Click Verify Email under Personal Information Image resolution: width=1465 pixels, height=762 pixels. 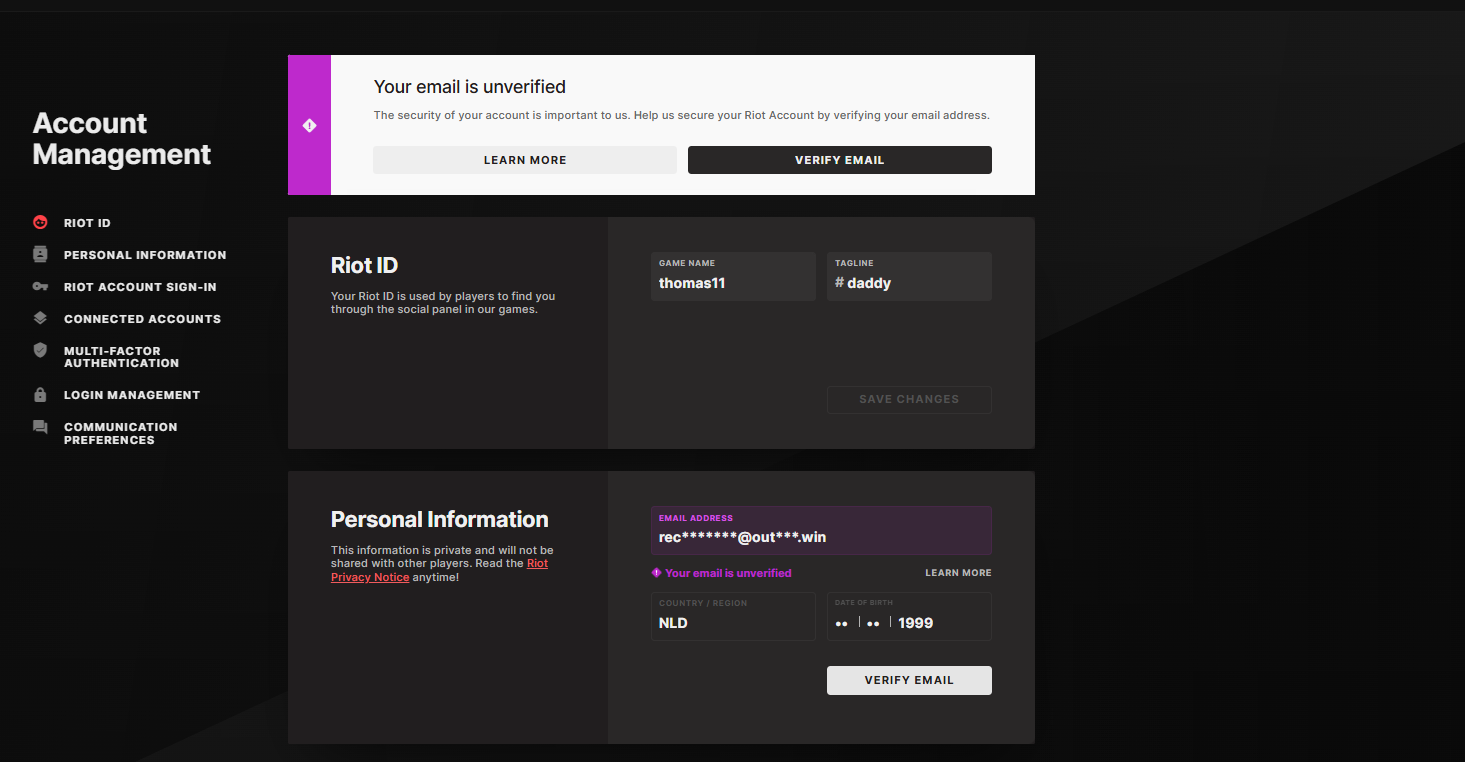(x=909, y=680)
